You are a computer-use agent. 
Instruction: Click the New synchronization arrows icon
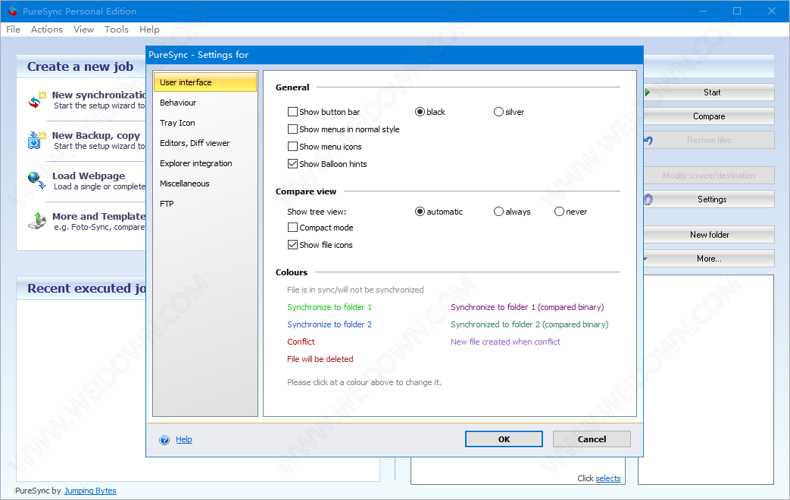point(36,100)
